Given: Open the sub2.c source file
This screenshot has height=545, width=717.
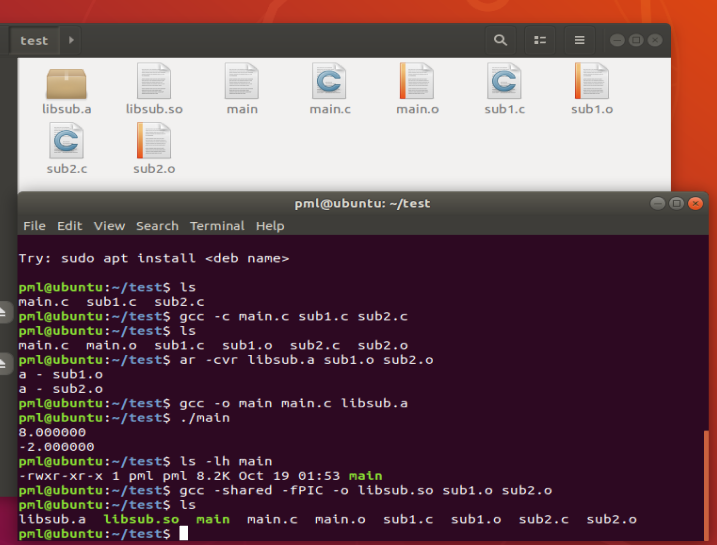Looking at the screenshot, I should pos(66,141).
